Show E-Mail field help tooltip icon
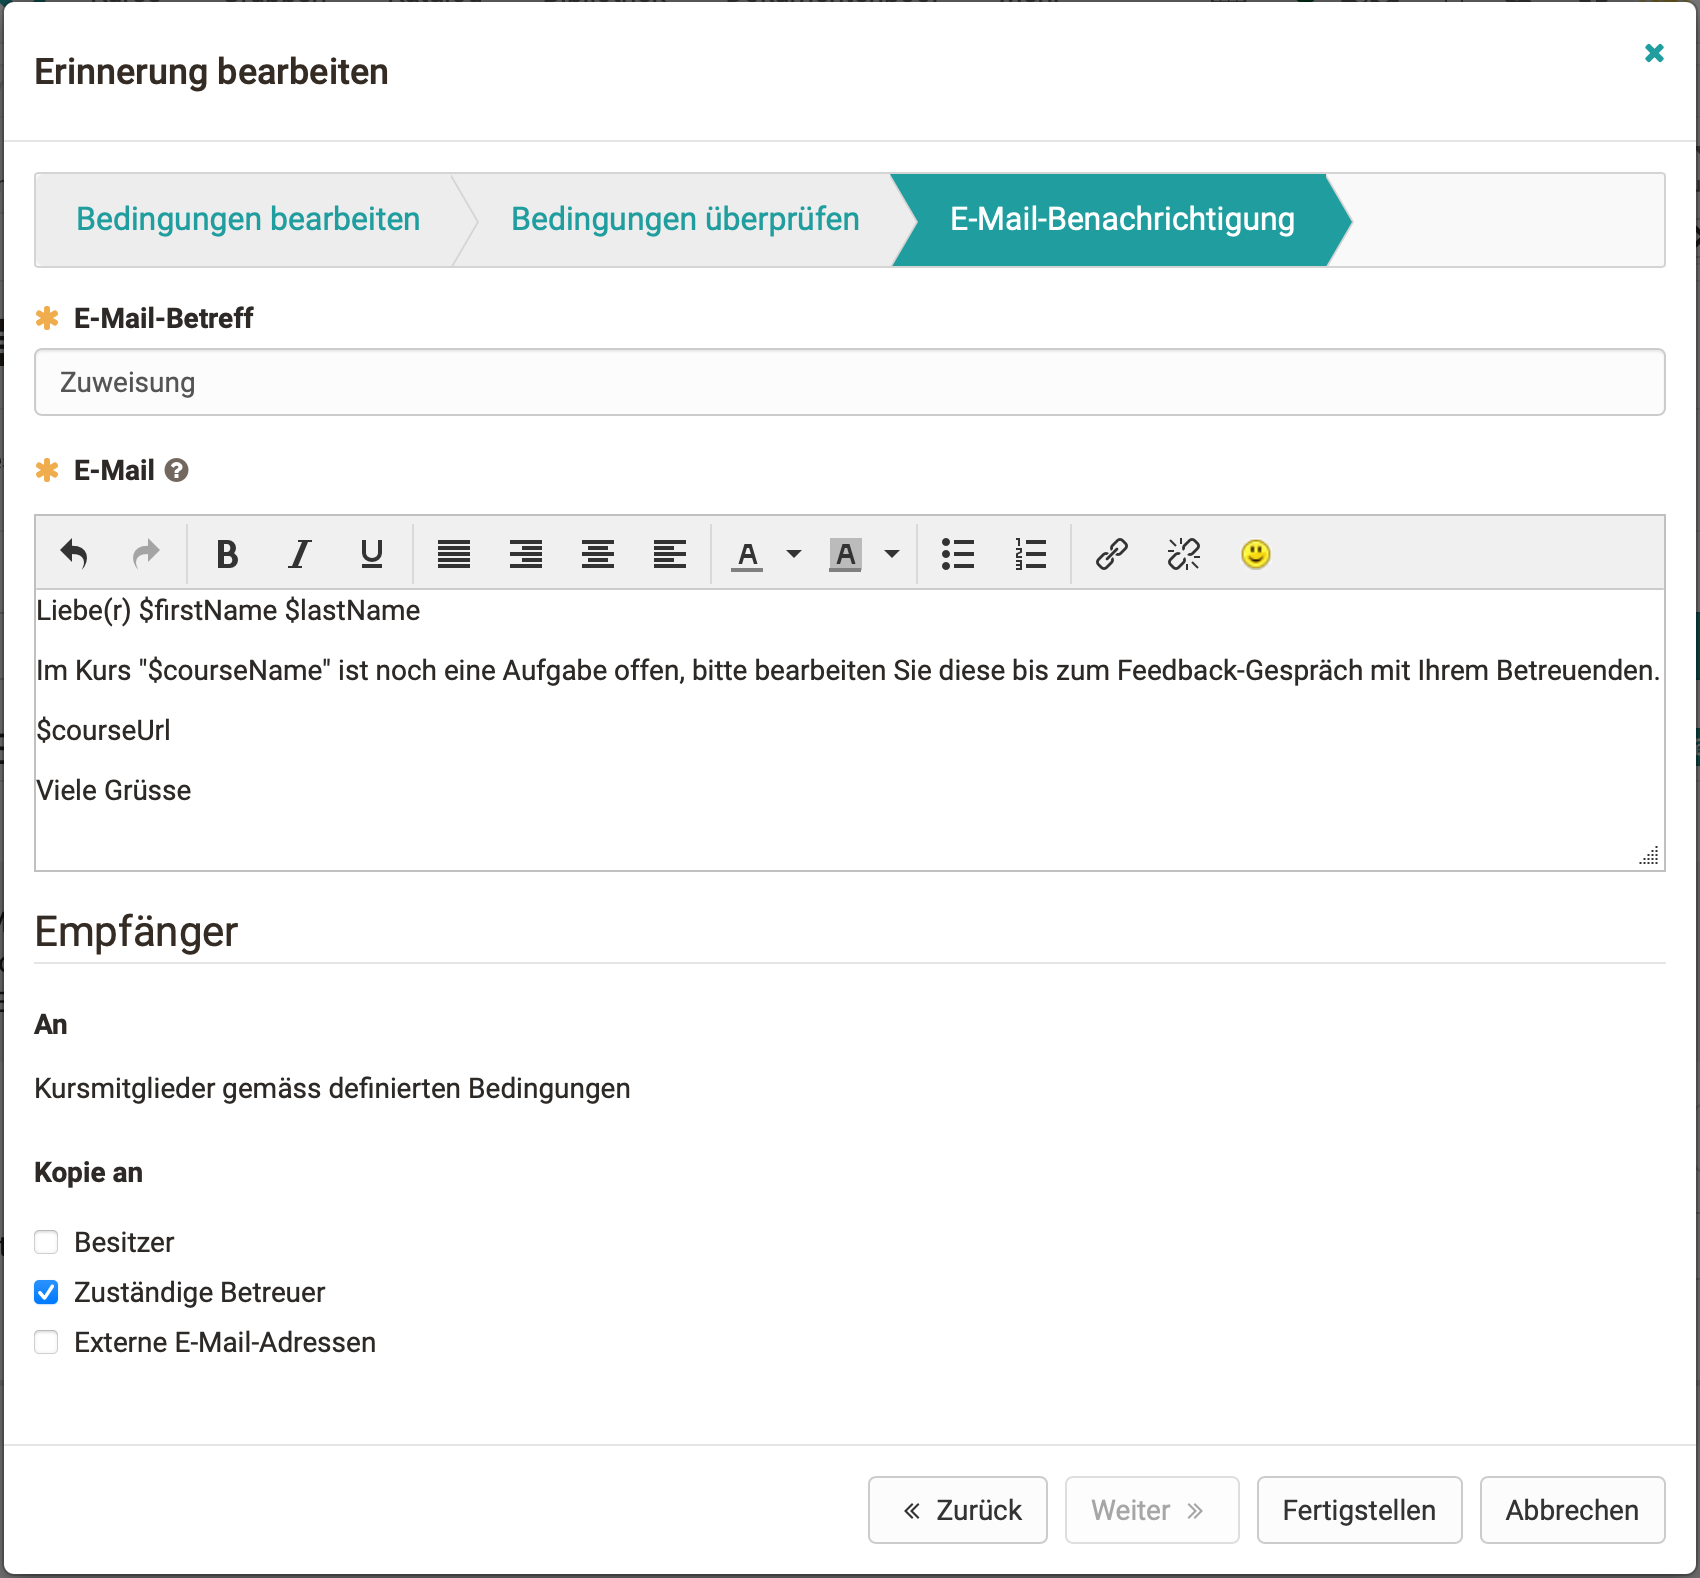 pos(177,470)
